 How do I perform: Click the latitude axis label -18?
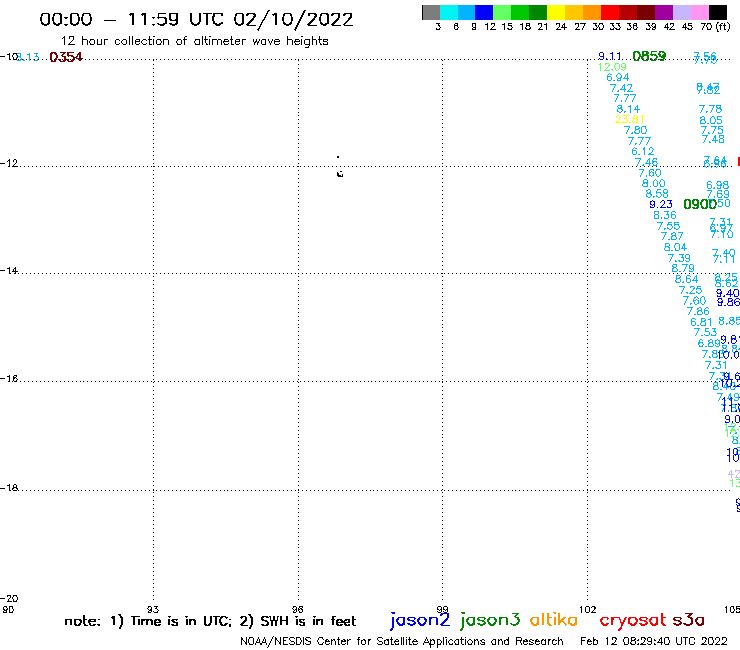(x=9, y=488)
